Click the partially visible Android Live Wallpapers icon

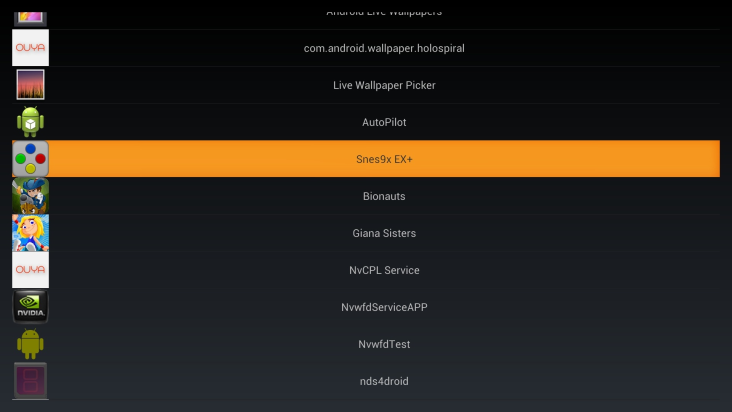[30, 14]
